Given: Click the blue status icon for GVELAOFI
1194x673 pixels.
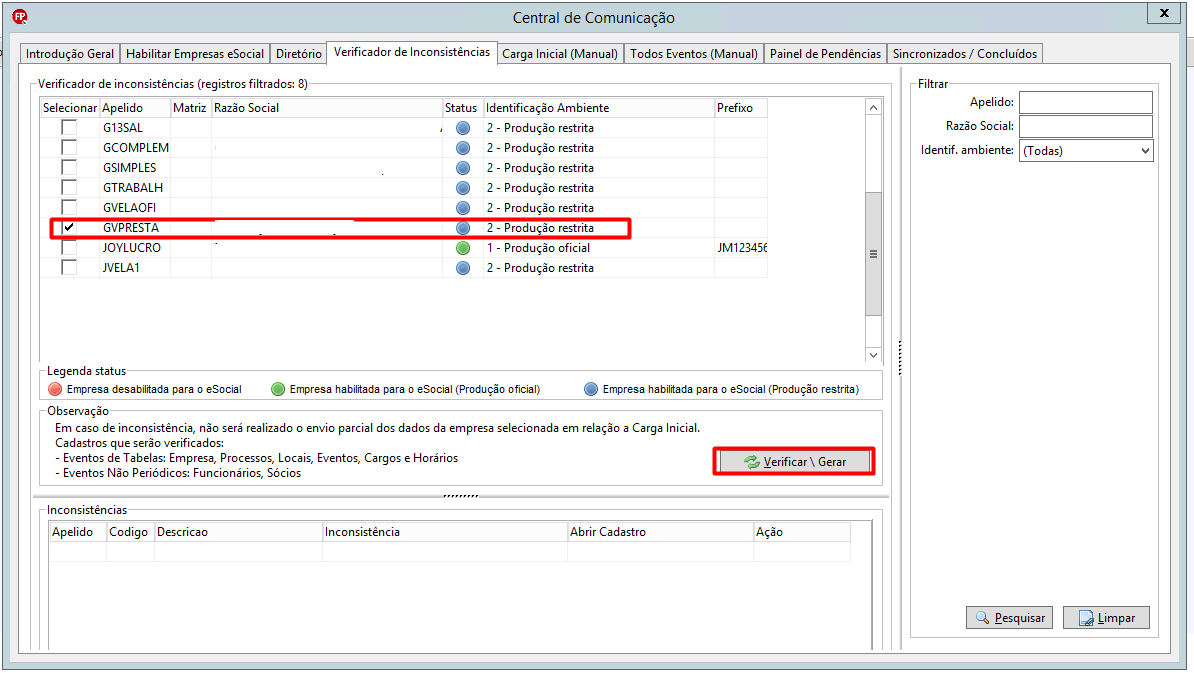Looking at the screenshot, I should coord(463,208).
